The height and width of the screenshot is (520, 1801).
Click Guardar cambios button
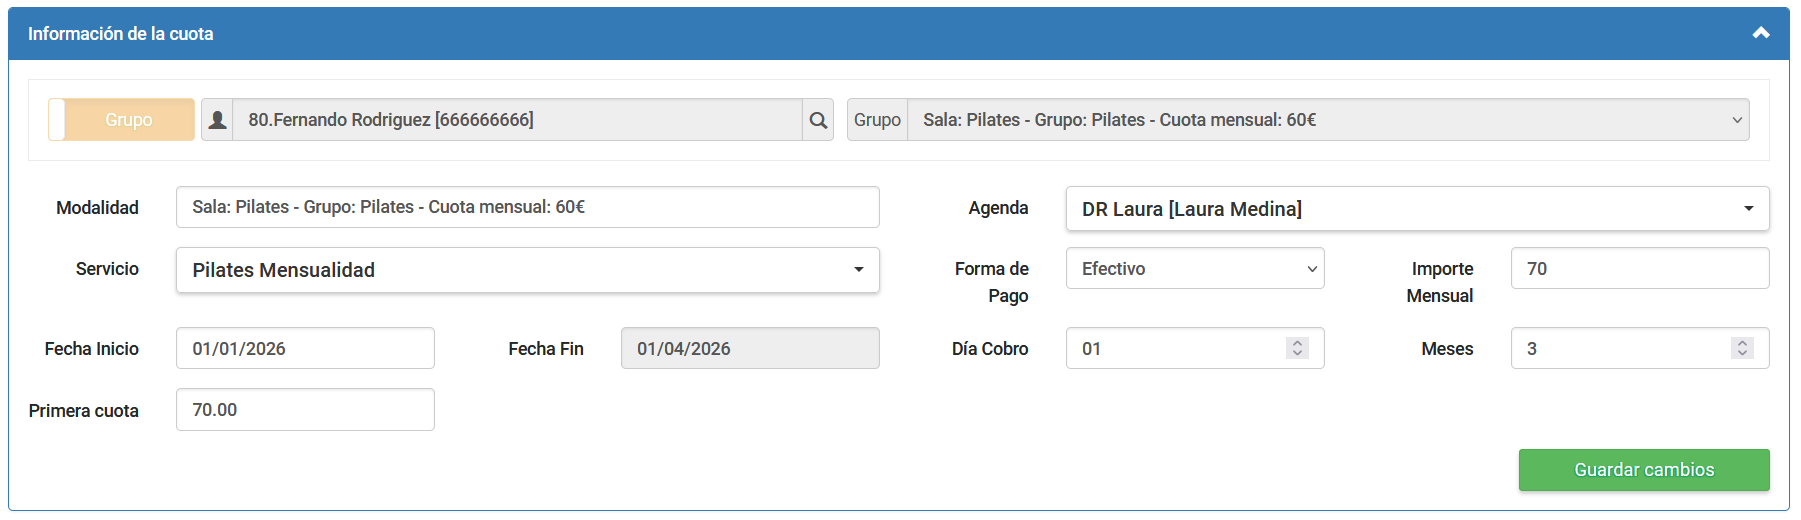click(x=1643, y=470)
